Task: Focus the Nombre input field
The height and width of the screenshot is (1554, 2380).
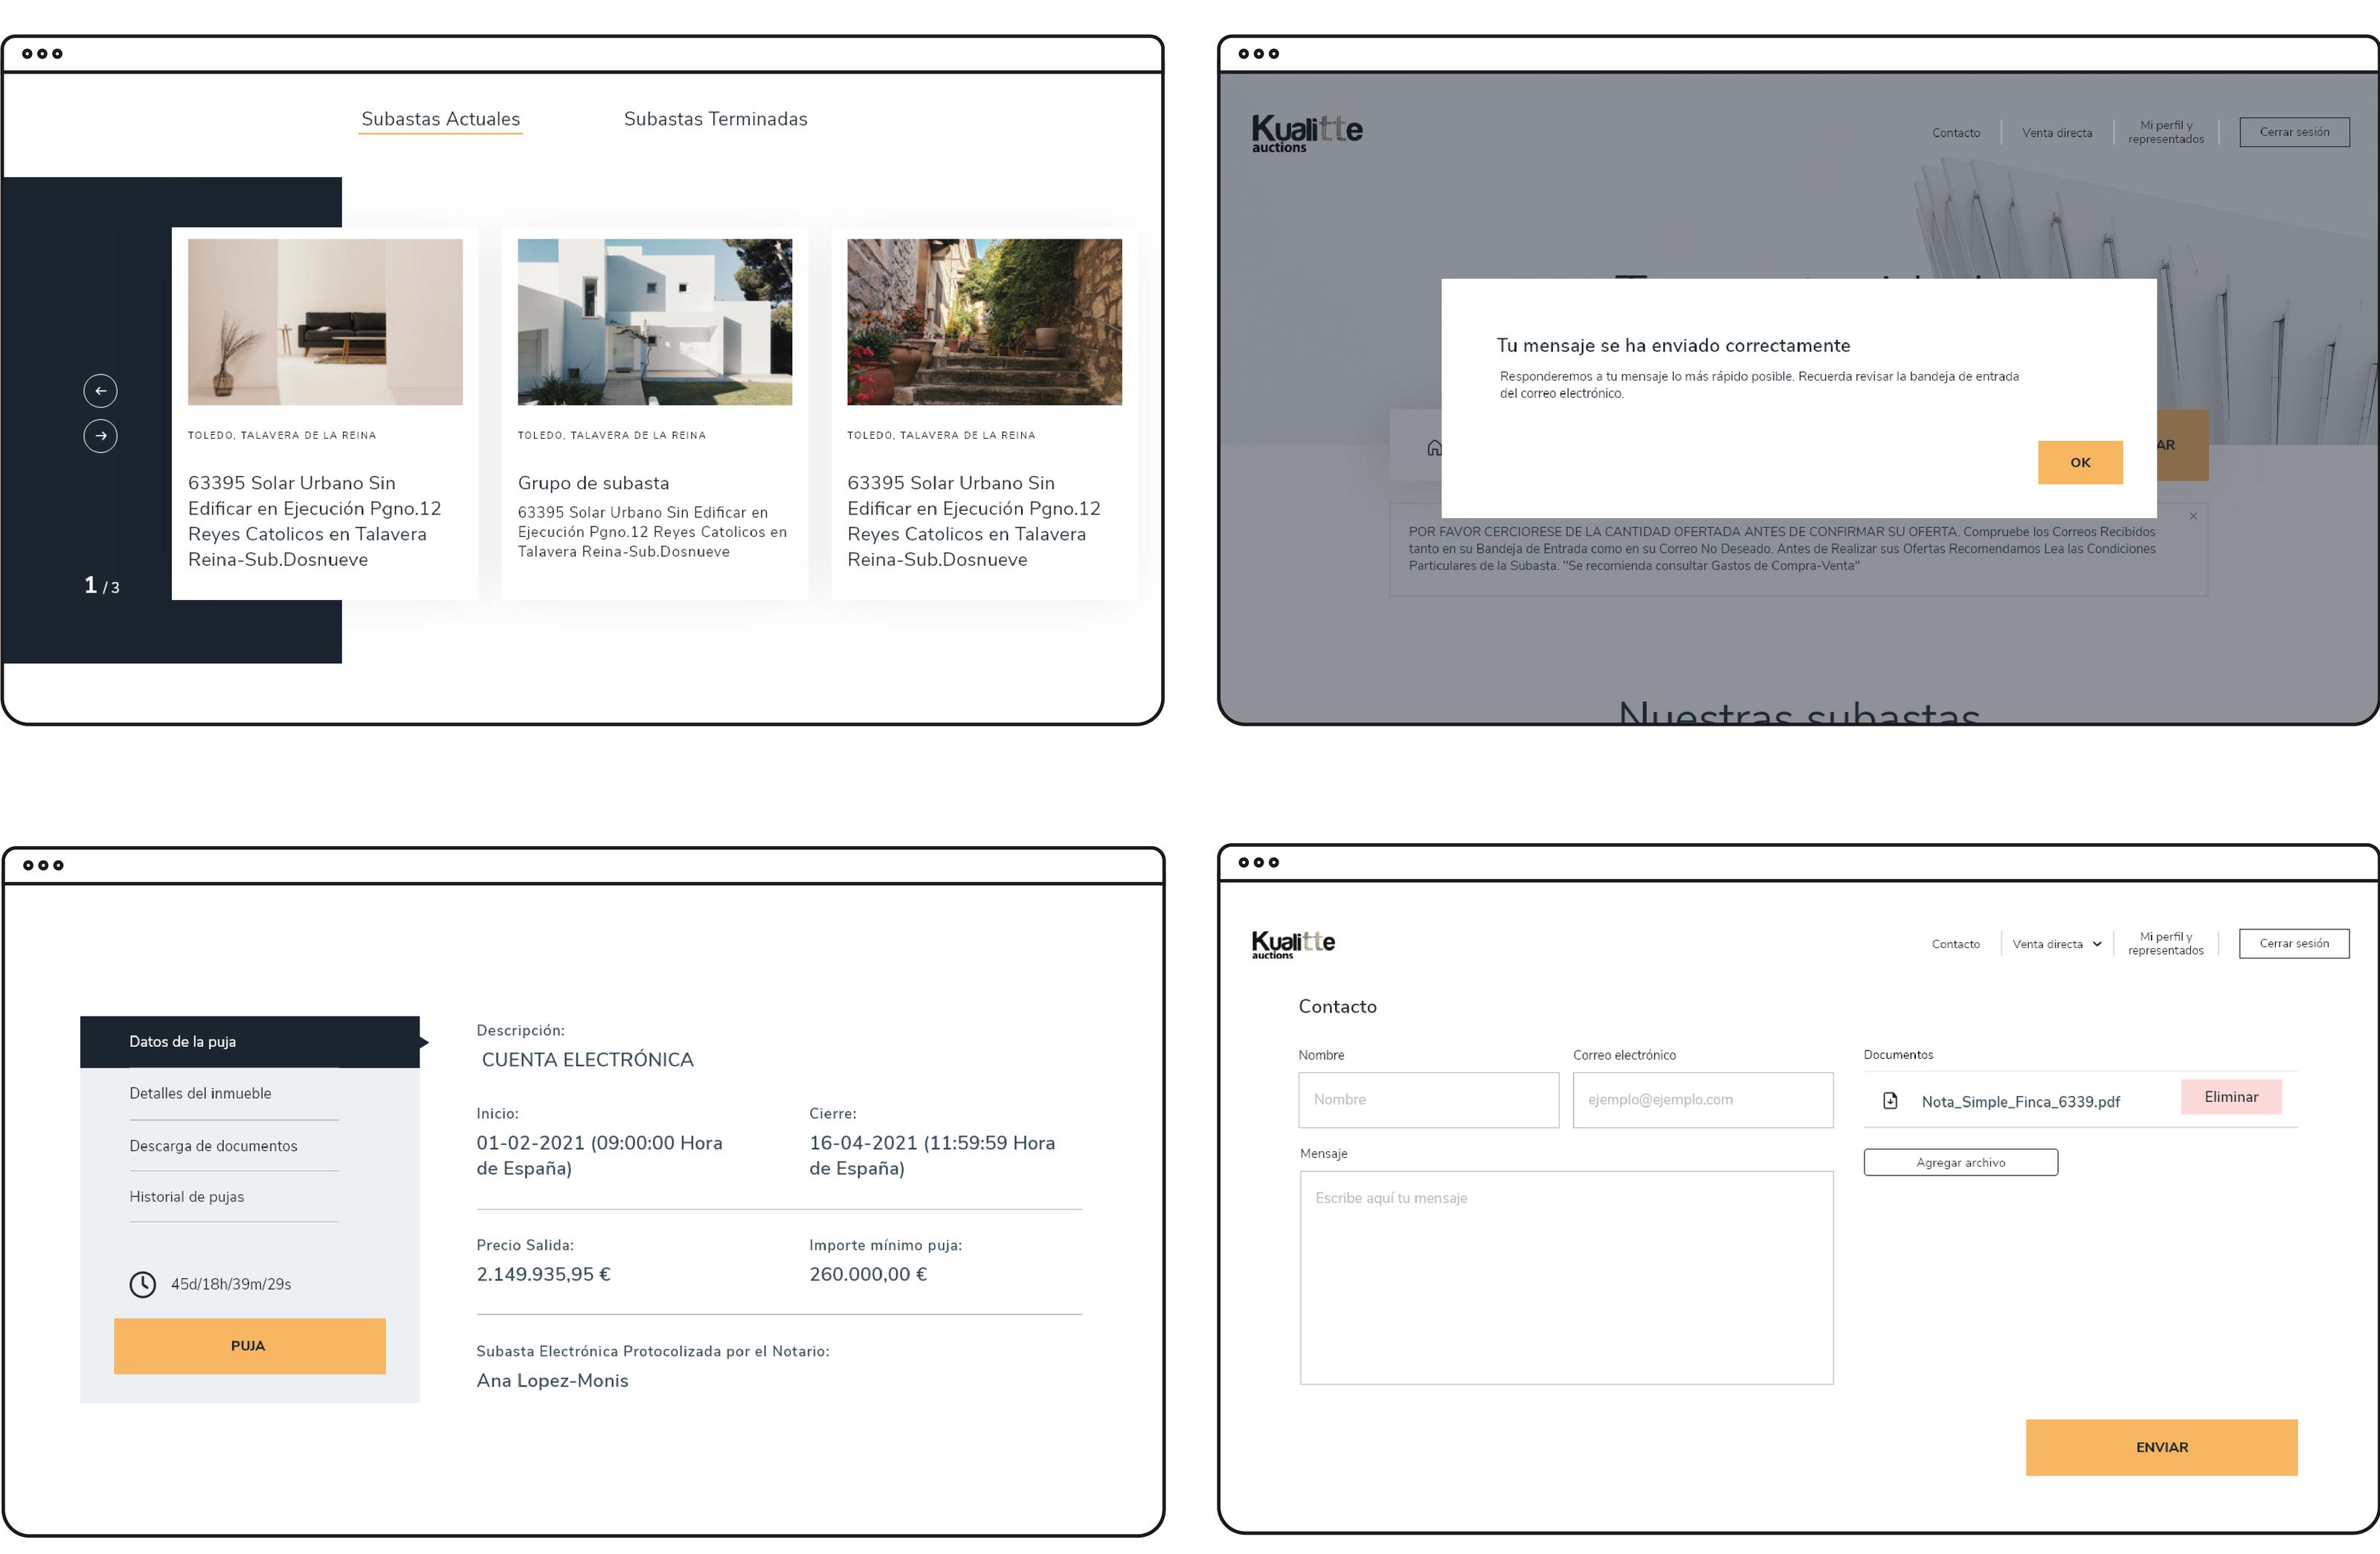Action: pyautogui.click(x=1428, y=1100)
